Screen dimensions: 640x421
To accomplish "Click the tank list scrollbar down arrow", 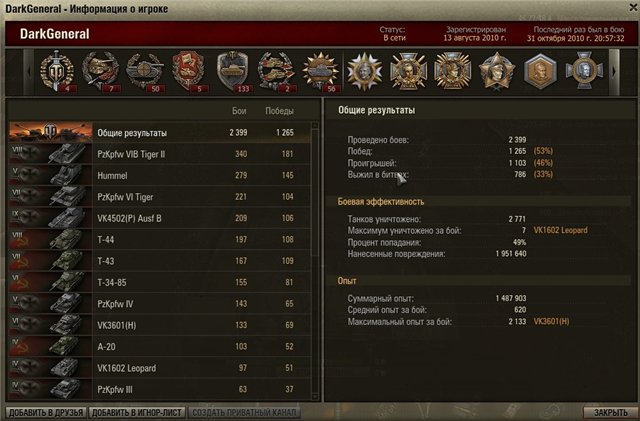I will [315, 396].
